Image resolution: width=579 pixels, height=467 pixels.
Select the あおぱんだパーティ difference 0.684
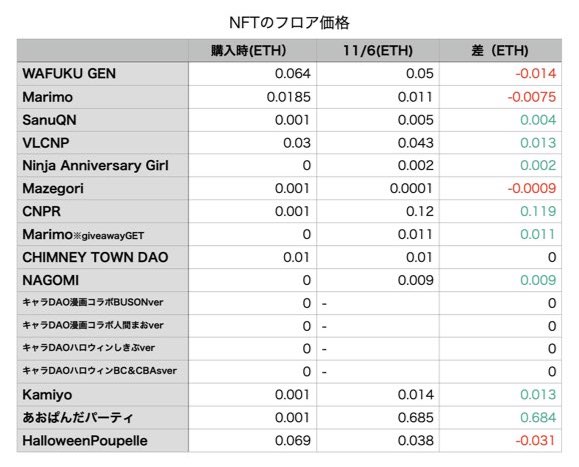[538, 418]
